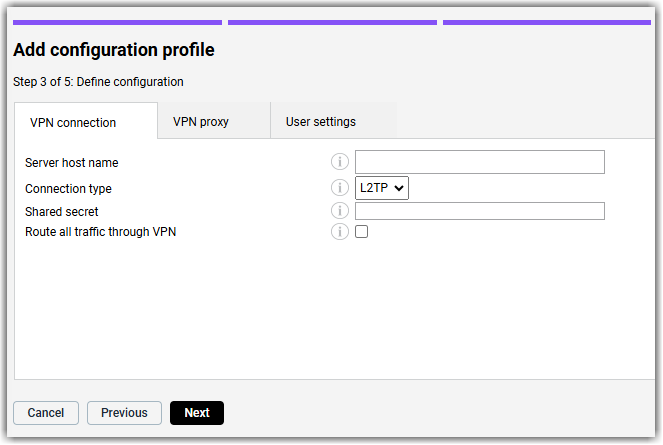The width and height of the screenshot is (663, 445).
Task: Open info for Route all traffic through VPN
Action: (x=340, y=231)
